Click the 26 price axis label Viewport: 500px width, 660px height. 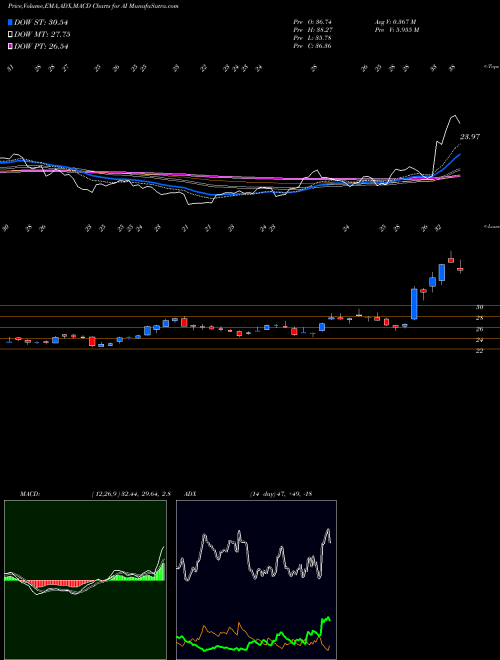(479, 329)
